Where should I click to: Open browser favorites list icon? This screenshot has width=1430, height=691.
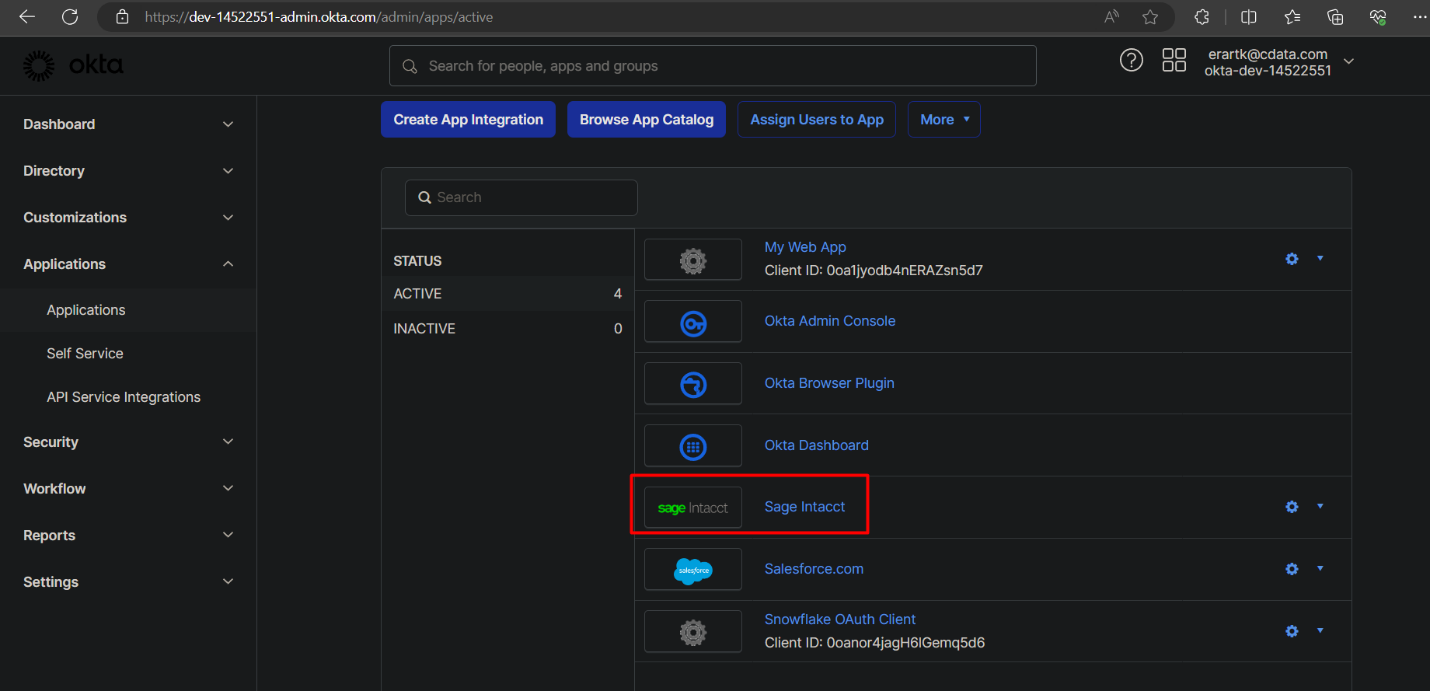[x=1292, y=17]
